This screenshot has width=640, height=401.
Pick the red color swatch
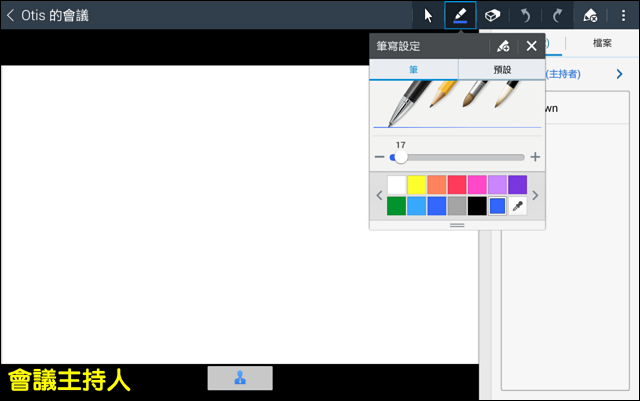point(457,185)
